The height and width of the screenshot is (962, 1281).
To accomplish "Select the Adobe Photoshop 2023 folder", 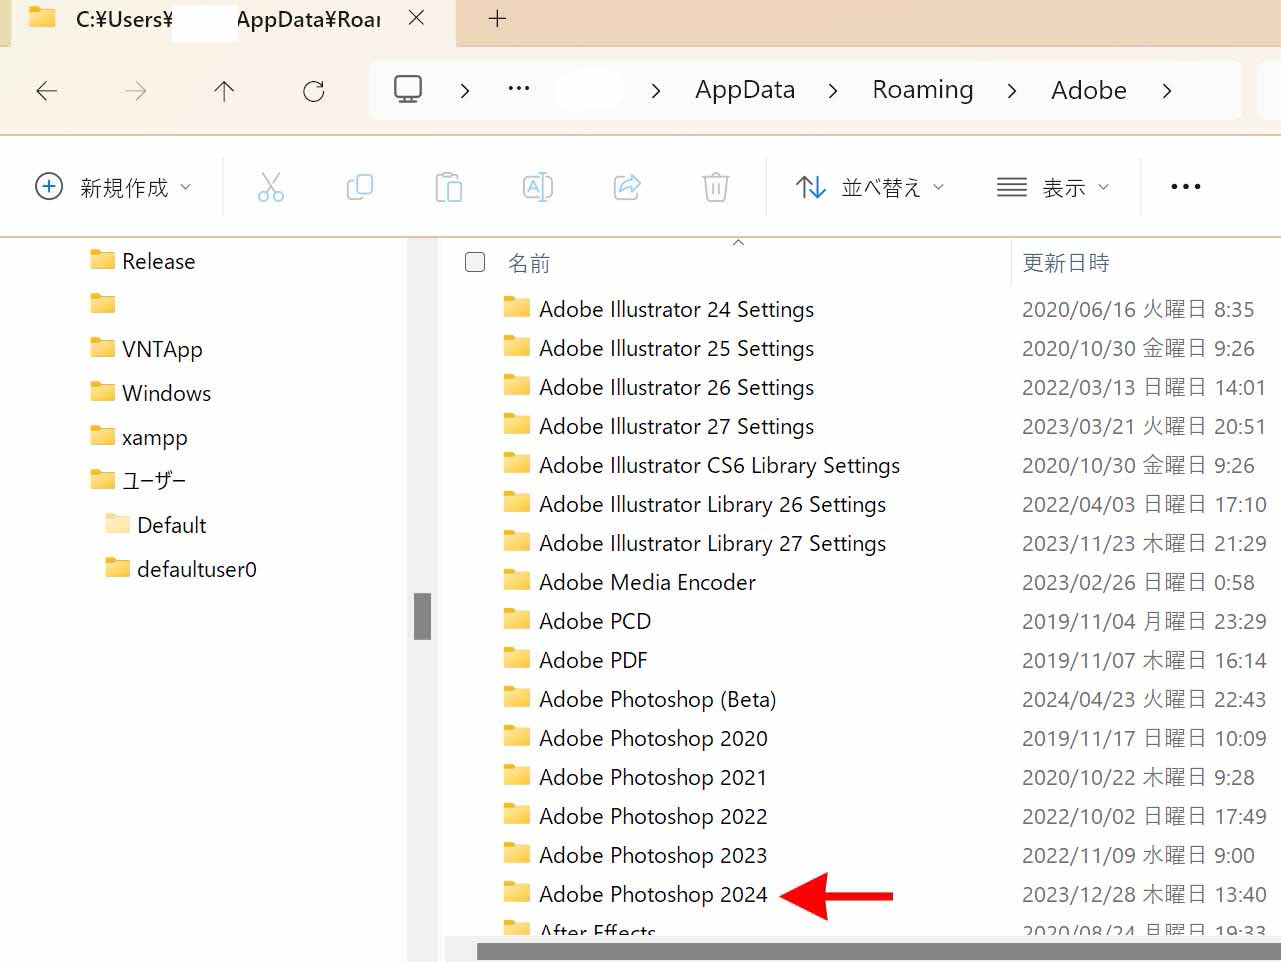I will click(635, 855).
